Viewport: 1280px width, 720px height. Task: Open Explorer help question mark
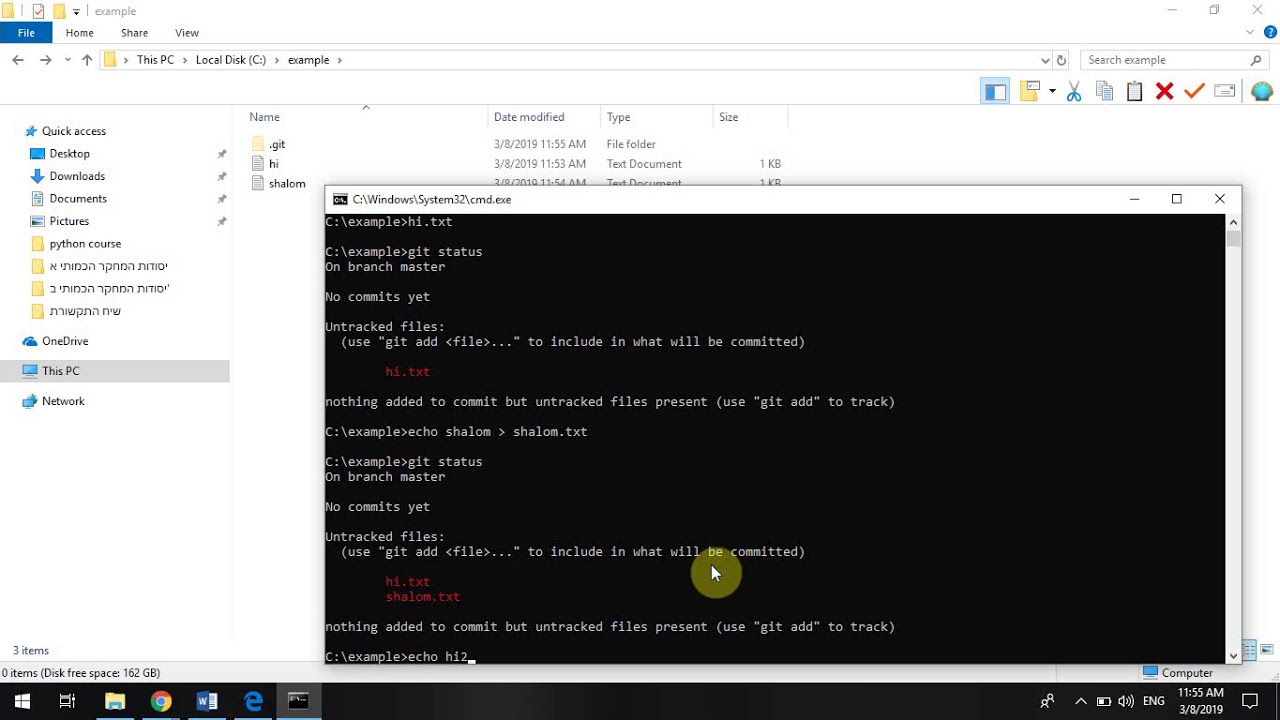1270,33
